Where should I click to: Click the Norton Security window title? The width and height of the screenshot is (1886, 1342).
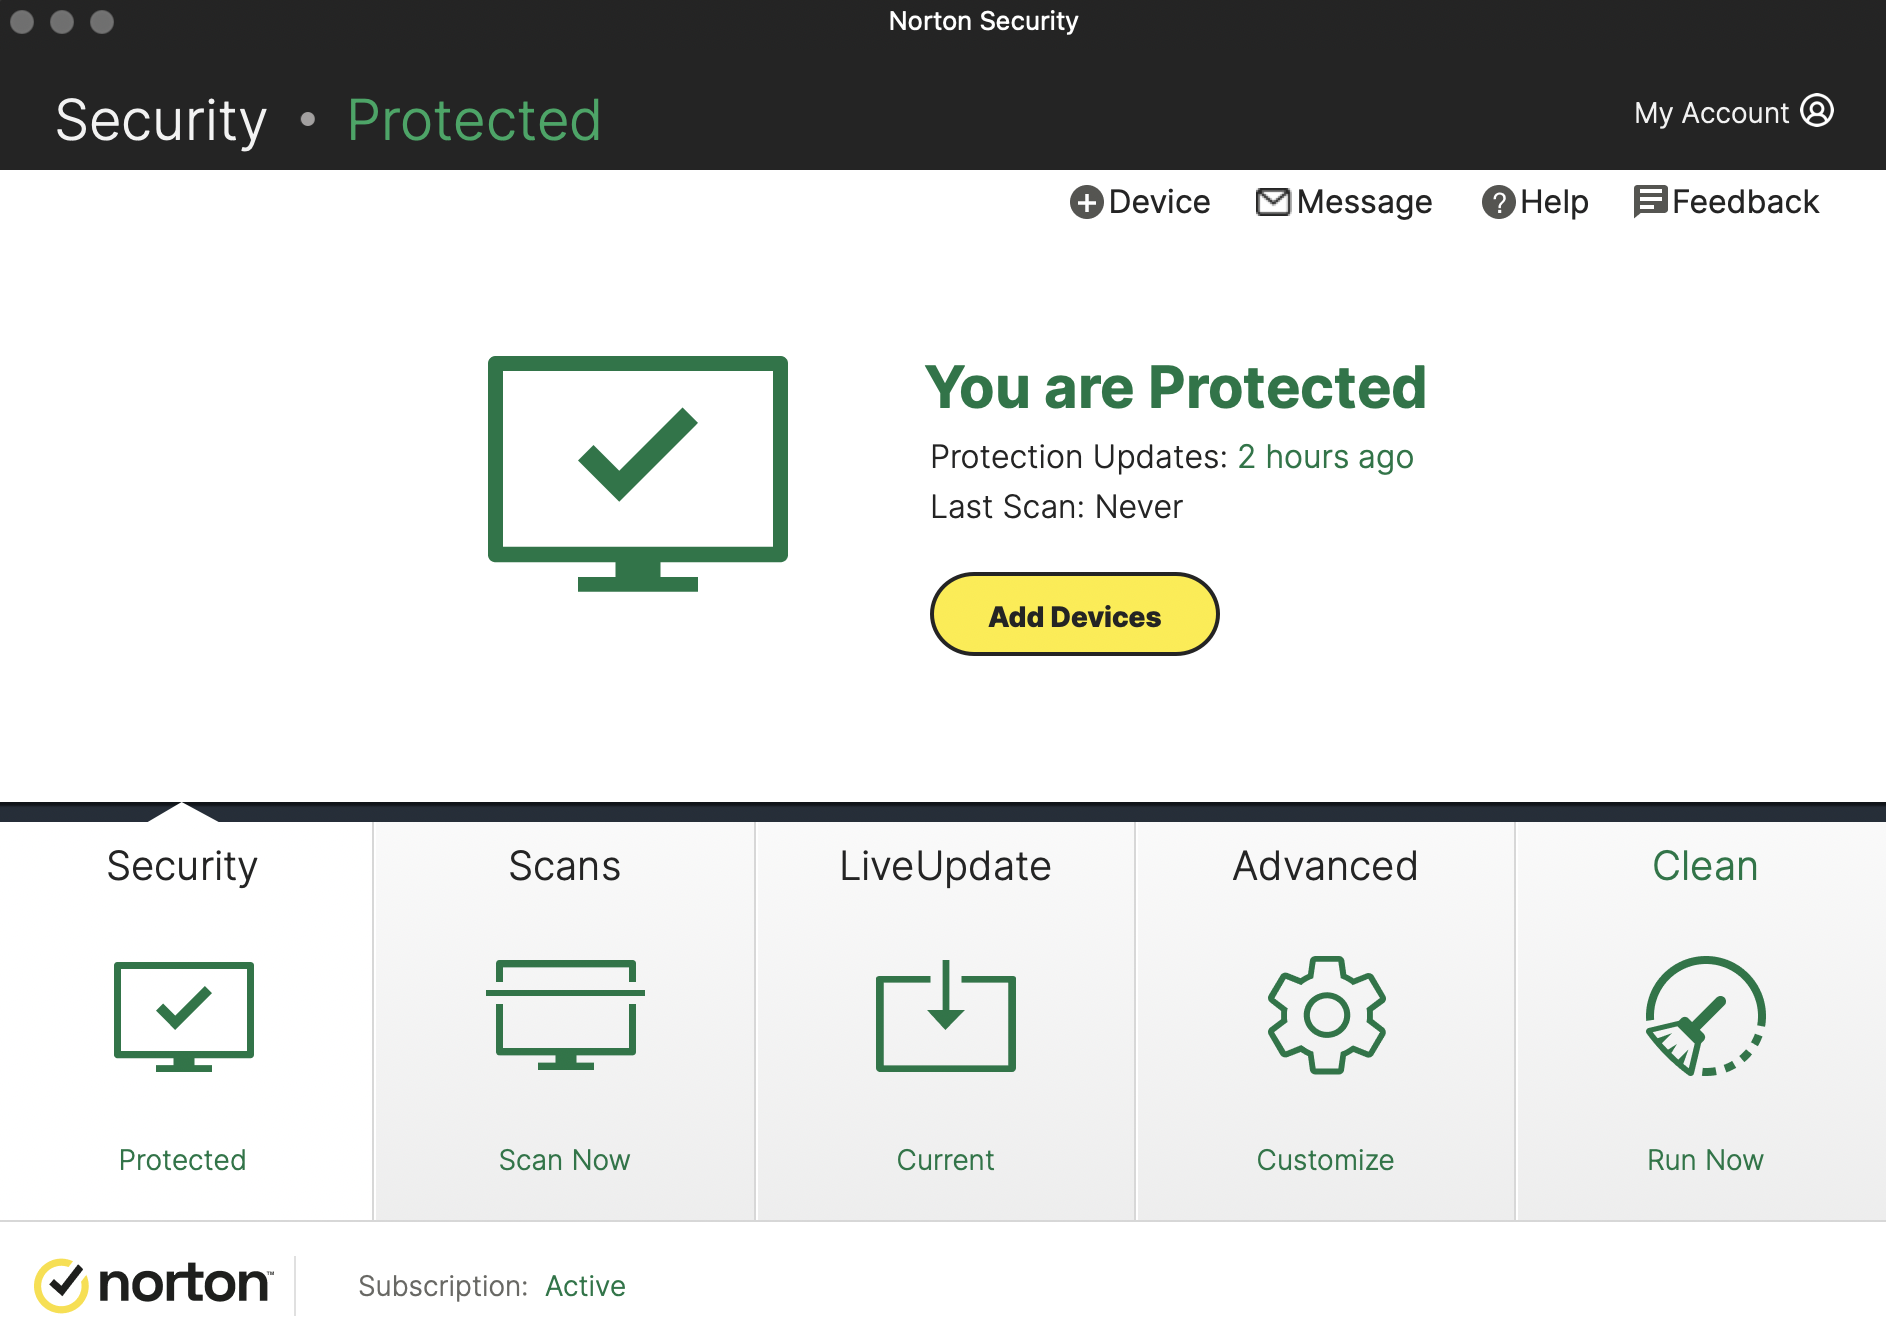tap(984, 21)
